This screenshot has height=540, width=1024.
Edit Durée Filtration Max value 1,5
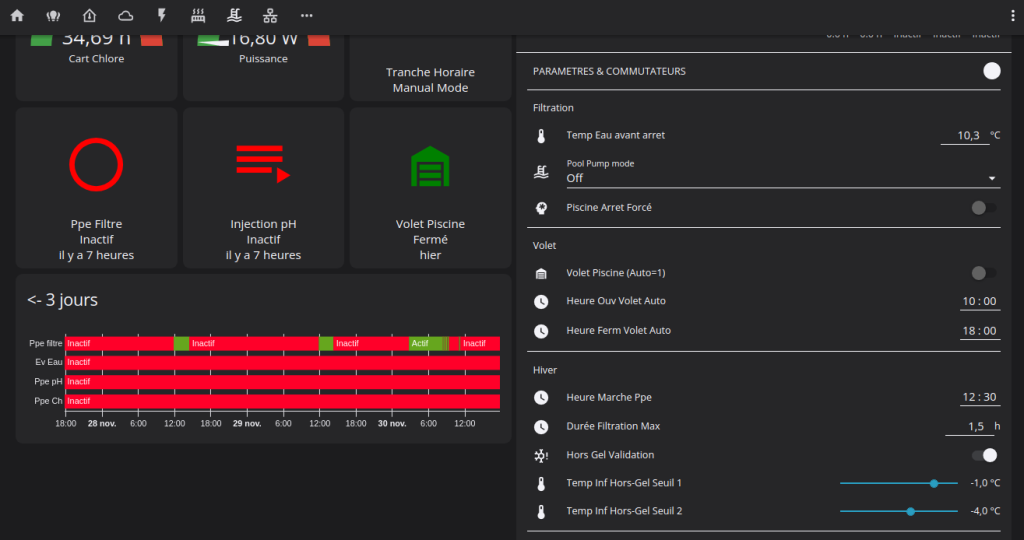pos(969,426)
